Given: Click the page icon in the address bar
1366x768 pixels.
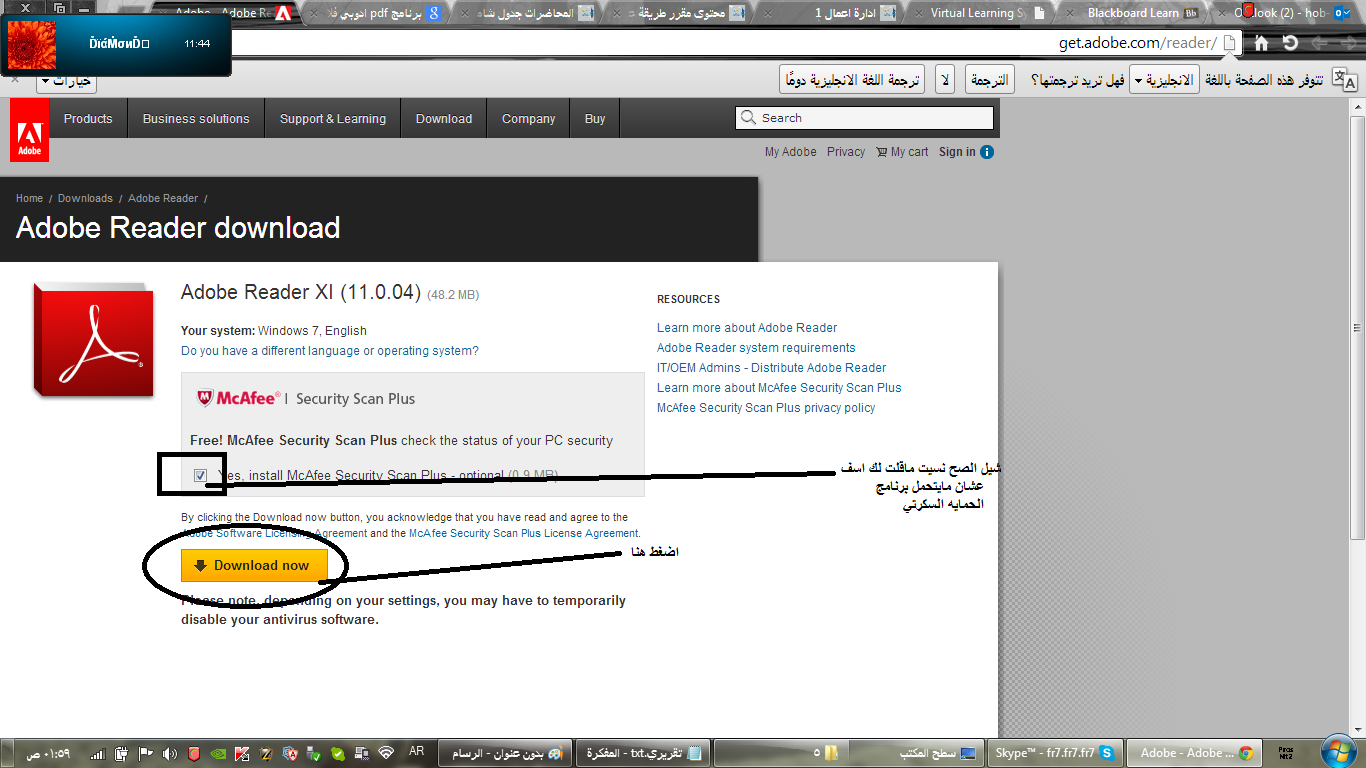Looking at the screenshot, I should coord(1230,43).
